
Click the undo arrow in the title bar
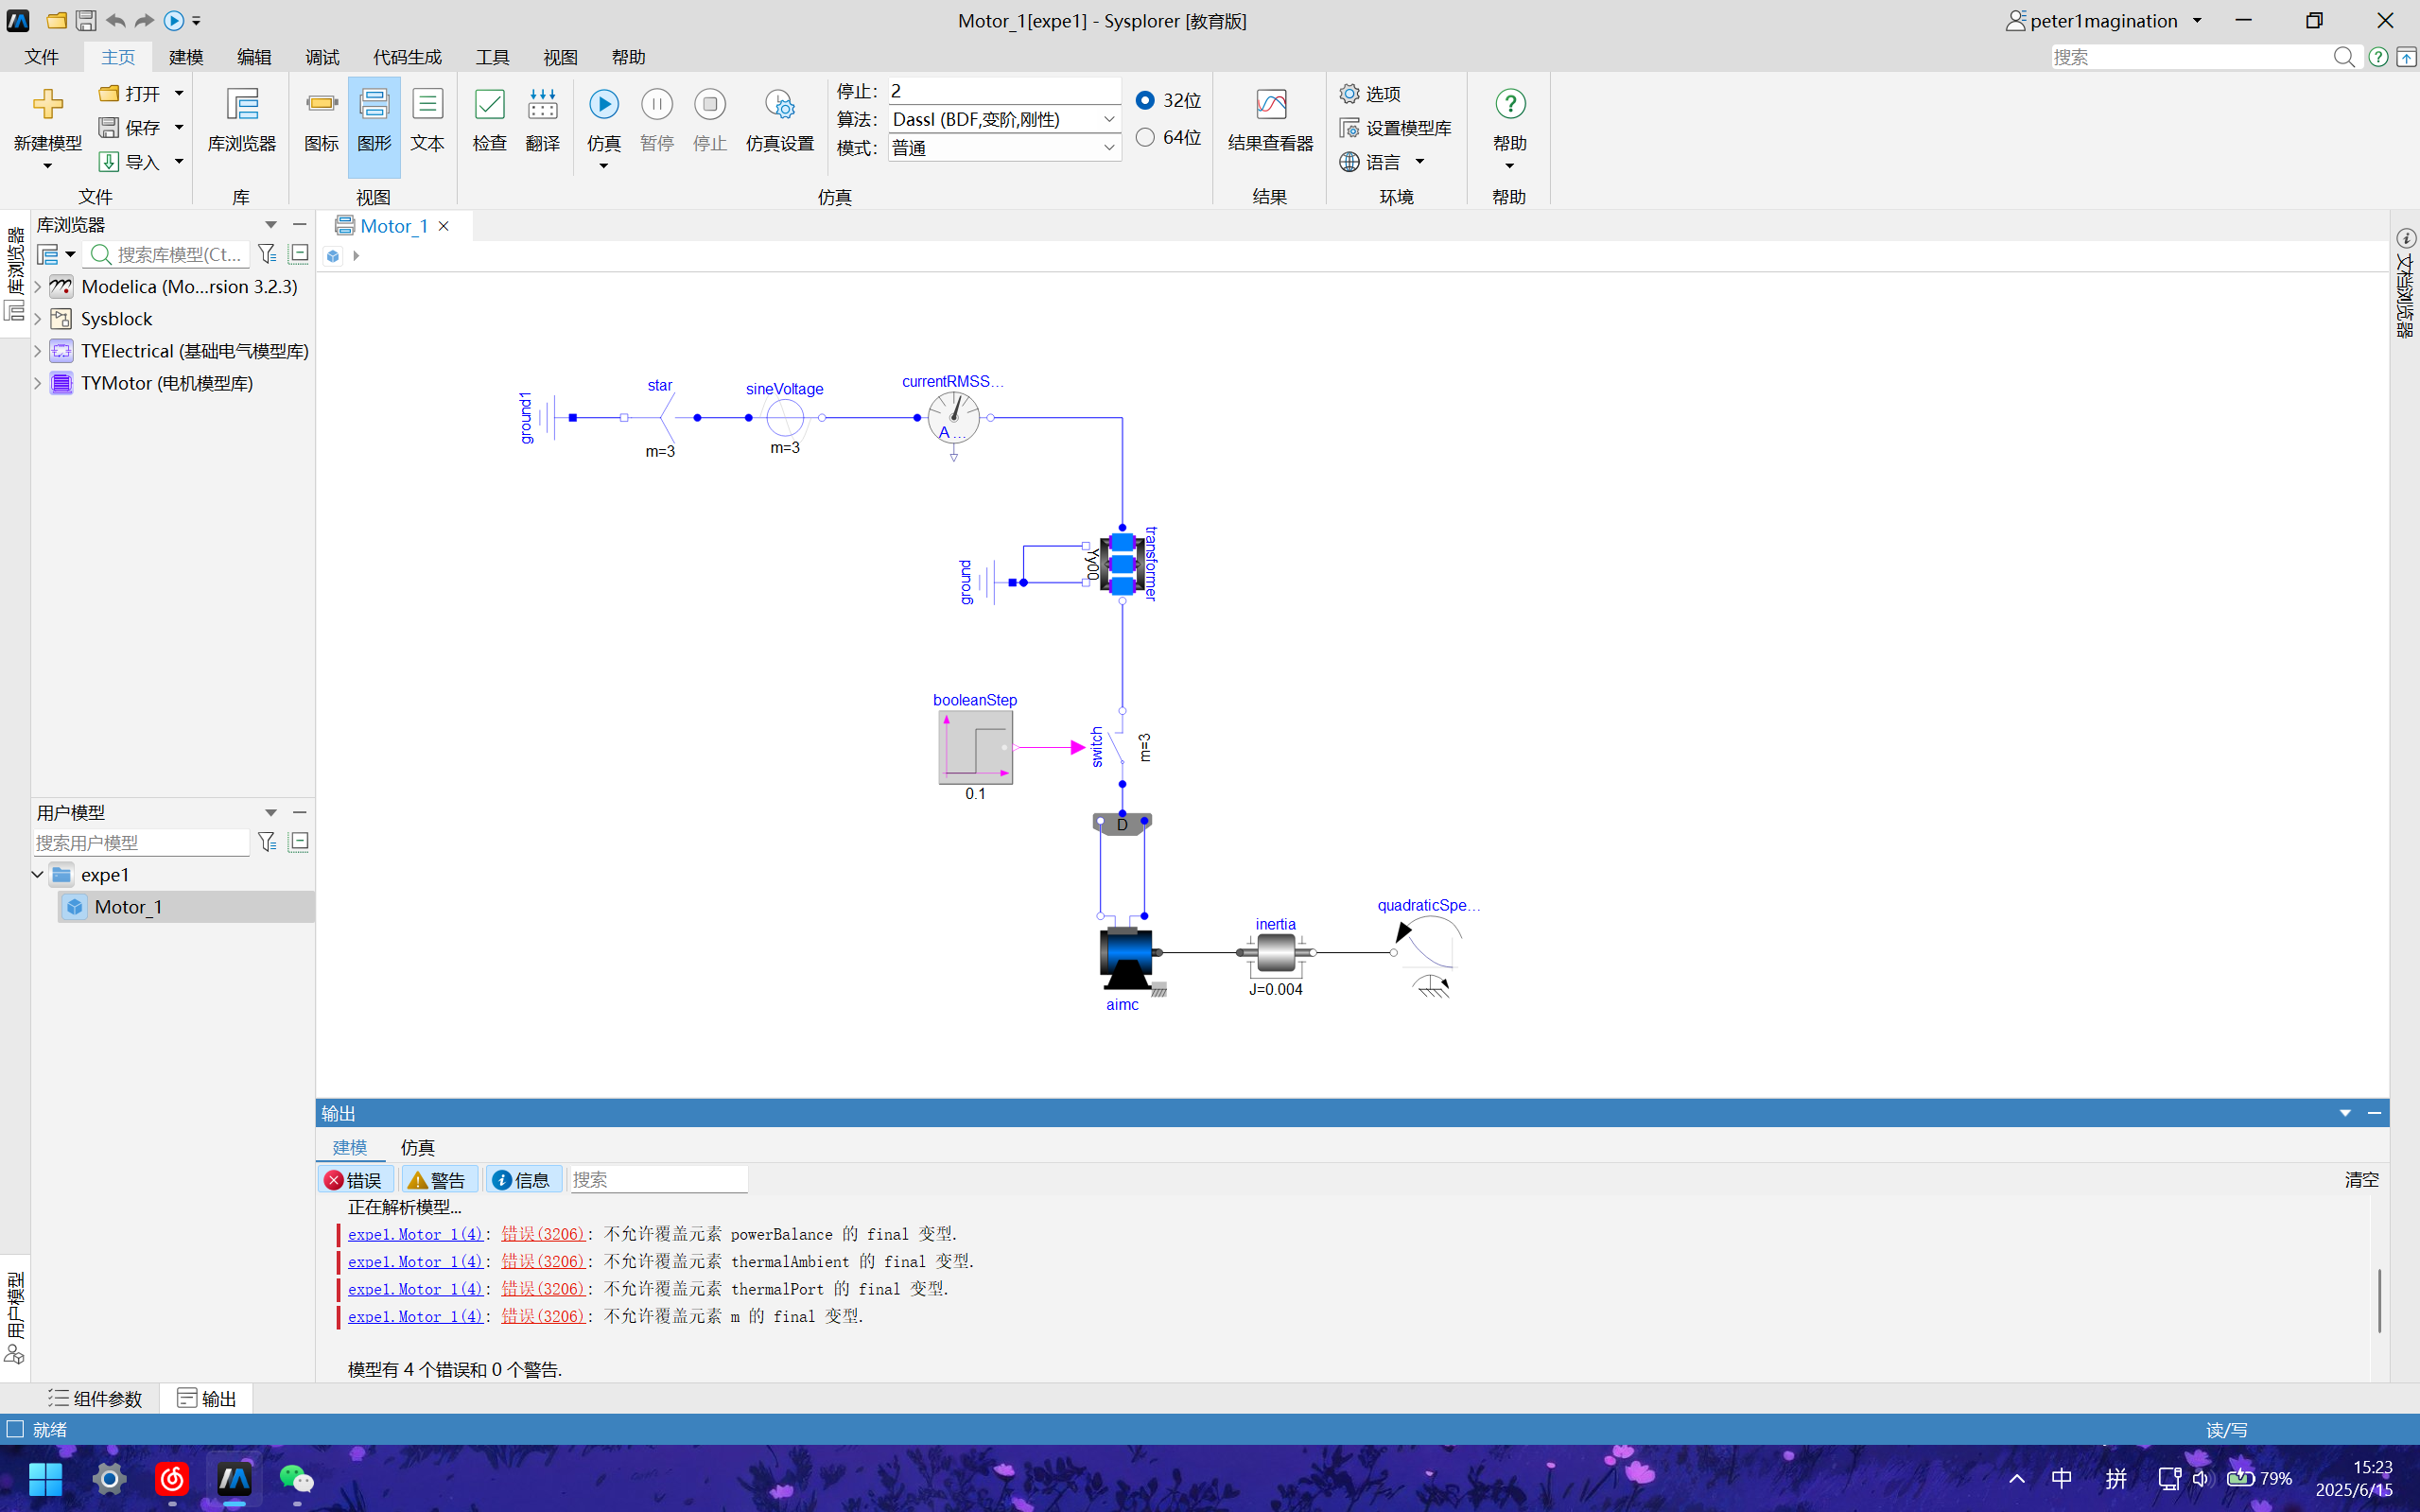click(x=115, y=20)
